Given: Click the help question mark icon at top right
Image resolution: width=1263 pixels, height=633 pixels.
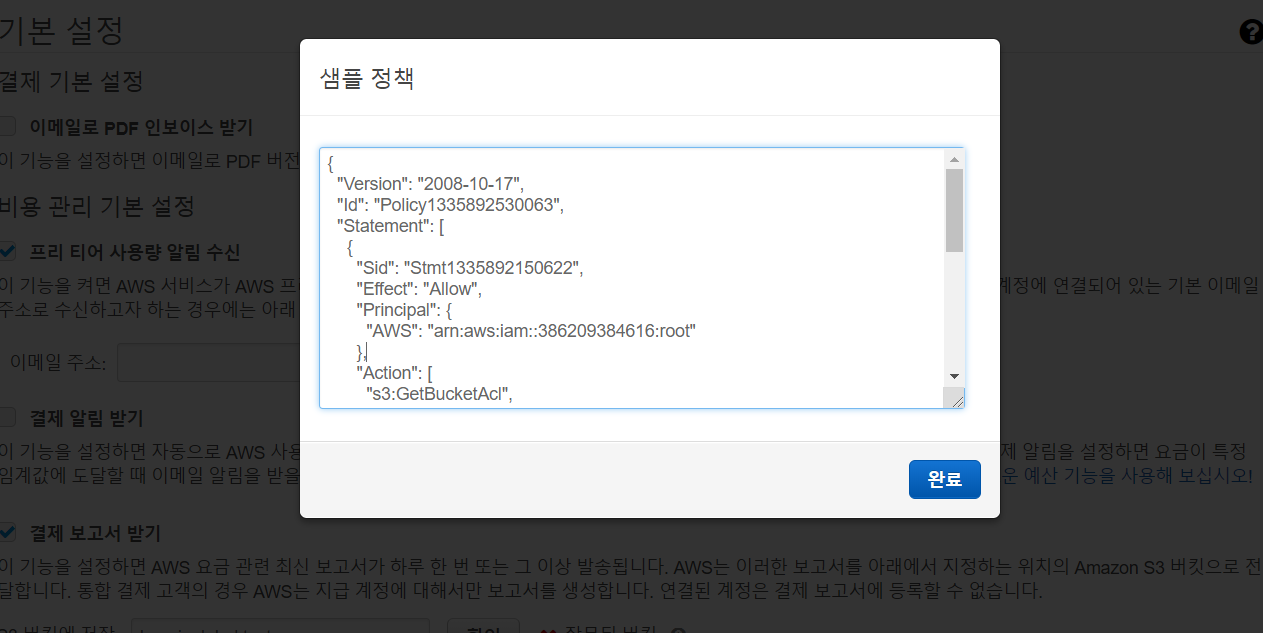Looking at the screenshot, I should [1250, 32].
